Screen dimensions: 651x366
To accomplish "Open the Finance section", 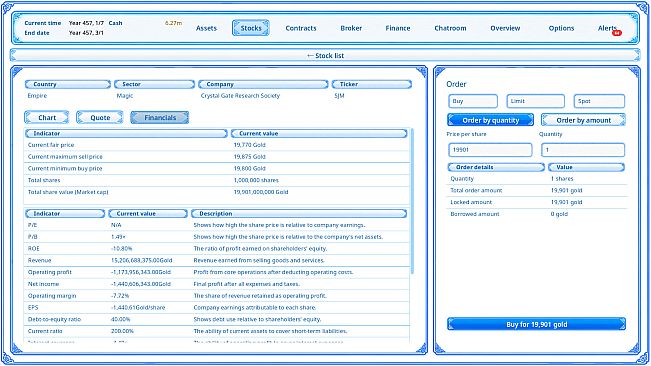I will point(398,28).
